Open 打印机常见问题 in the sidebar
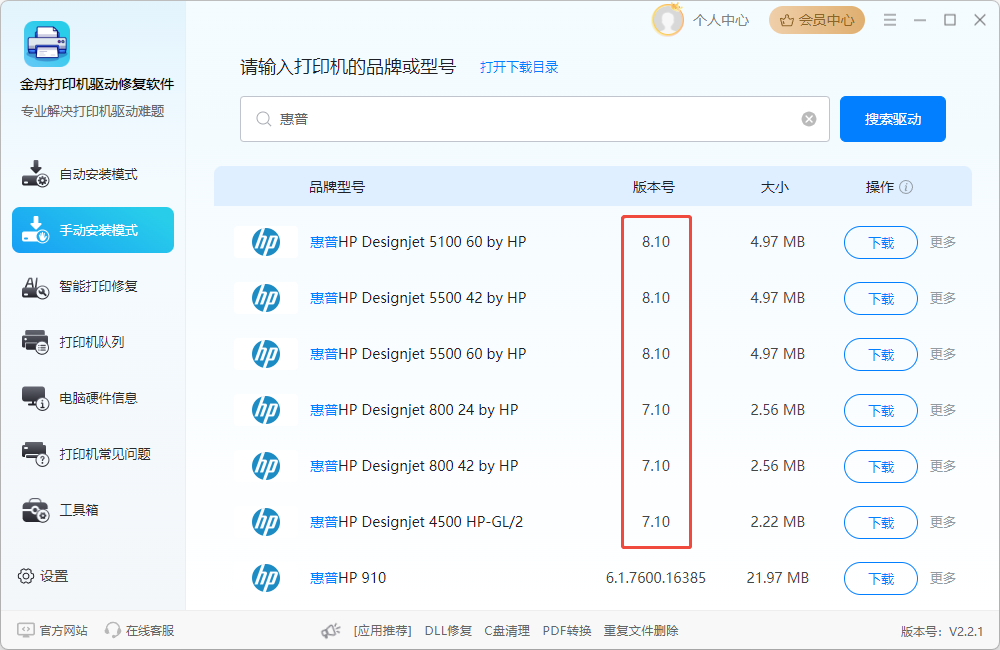Viewport: 1000px width, 650px height. (x=92, y=454)
